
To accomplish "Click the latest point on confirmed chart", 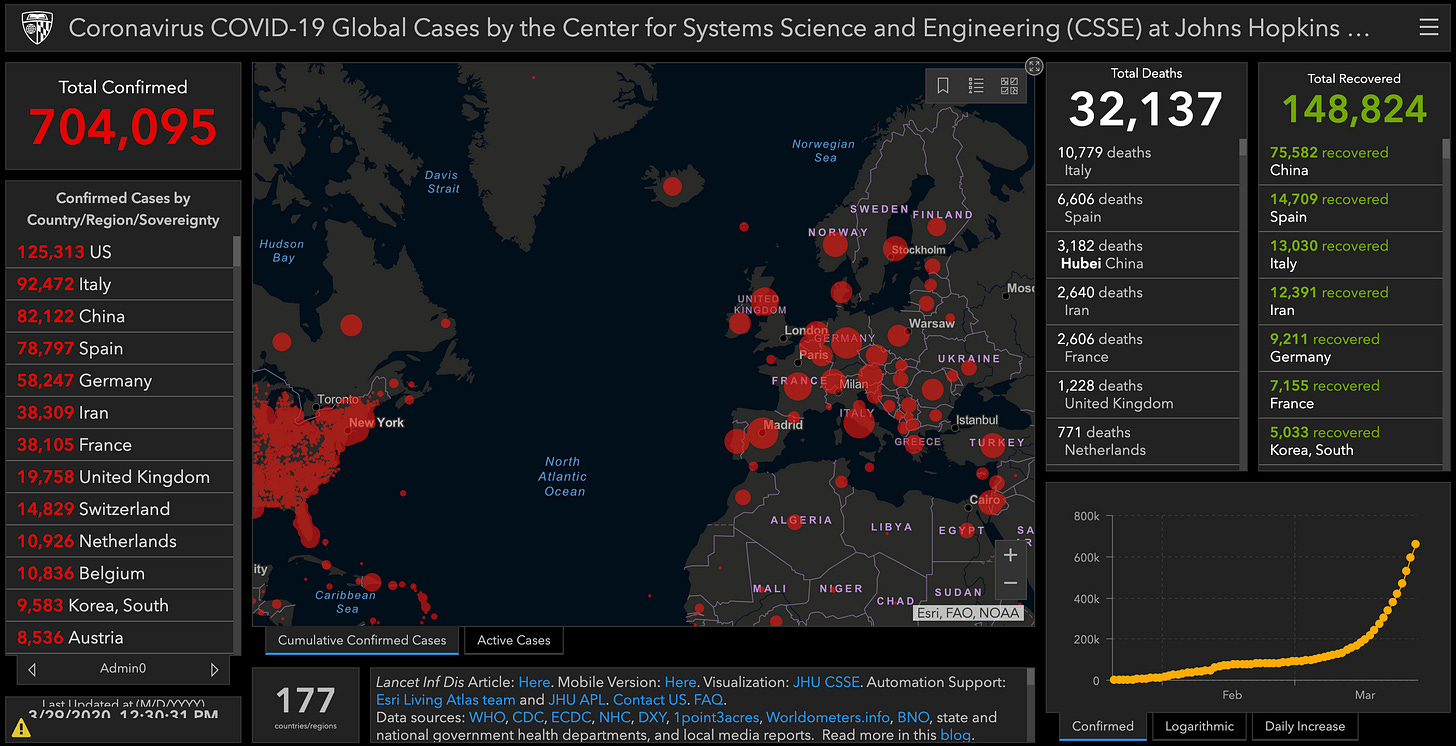I will (x=1416, y=544).
